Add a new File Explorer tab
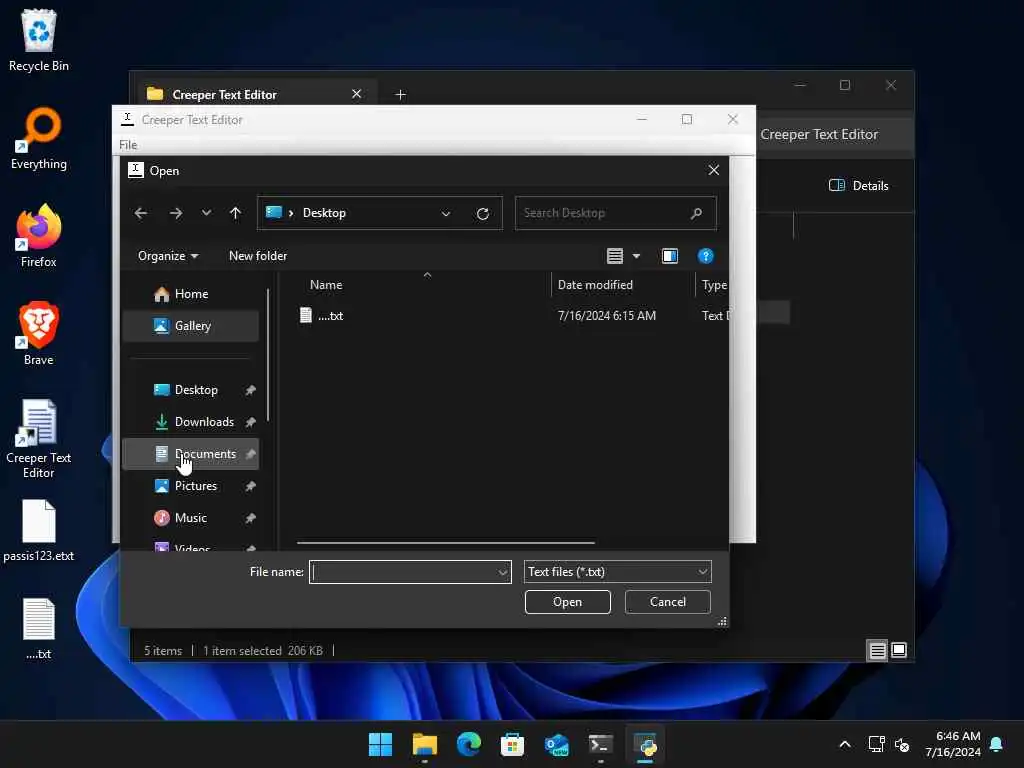Image resolution: width=1024 pixels, height=768 pixels. [400, 95]
